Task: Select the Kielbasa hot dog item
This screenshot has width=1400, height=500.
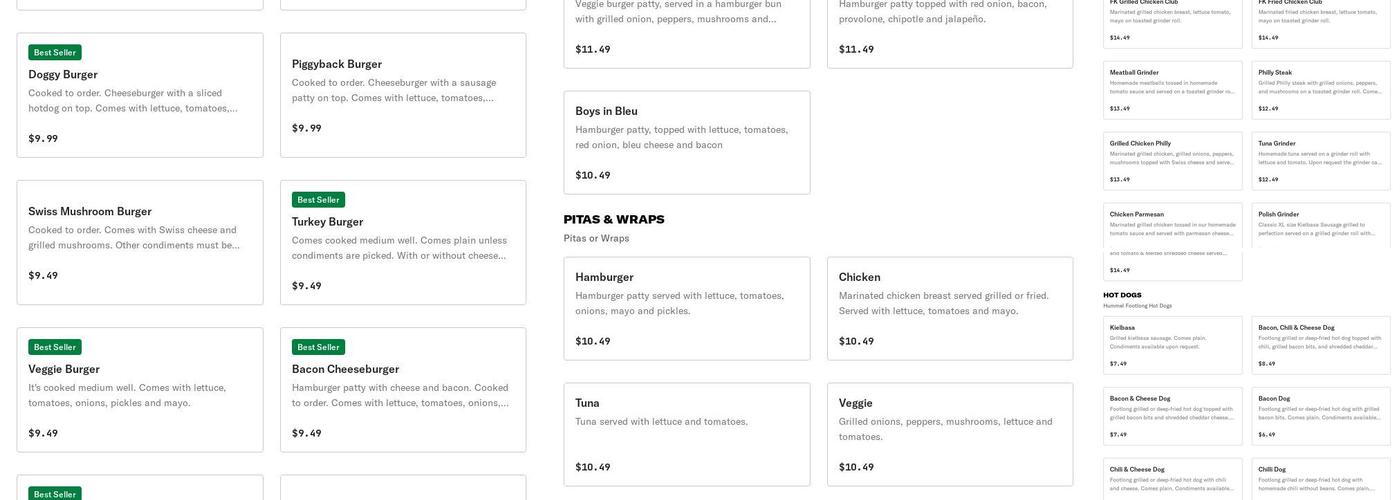Action: click(1173, 345)
